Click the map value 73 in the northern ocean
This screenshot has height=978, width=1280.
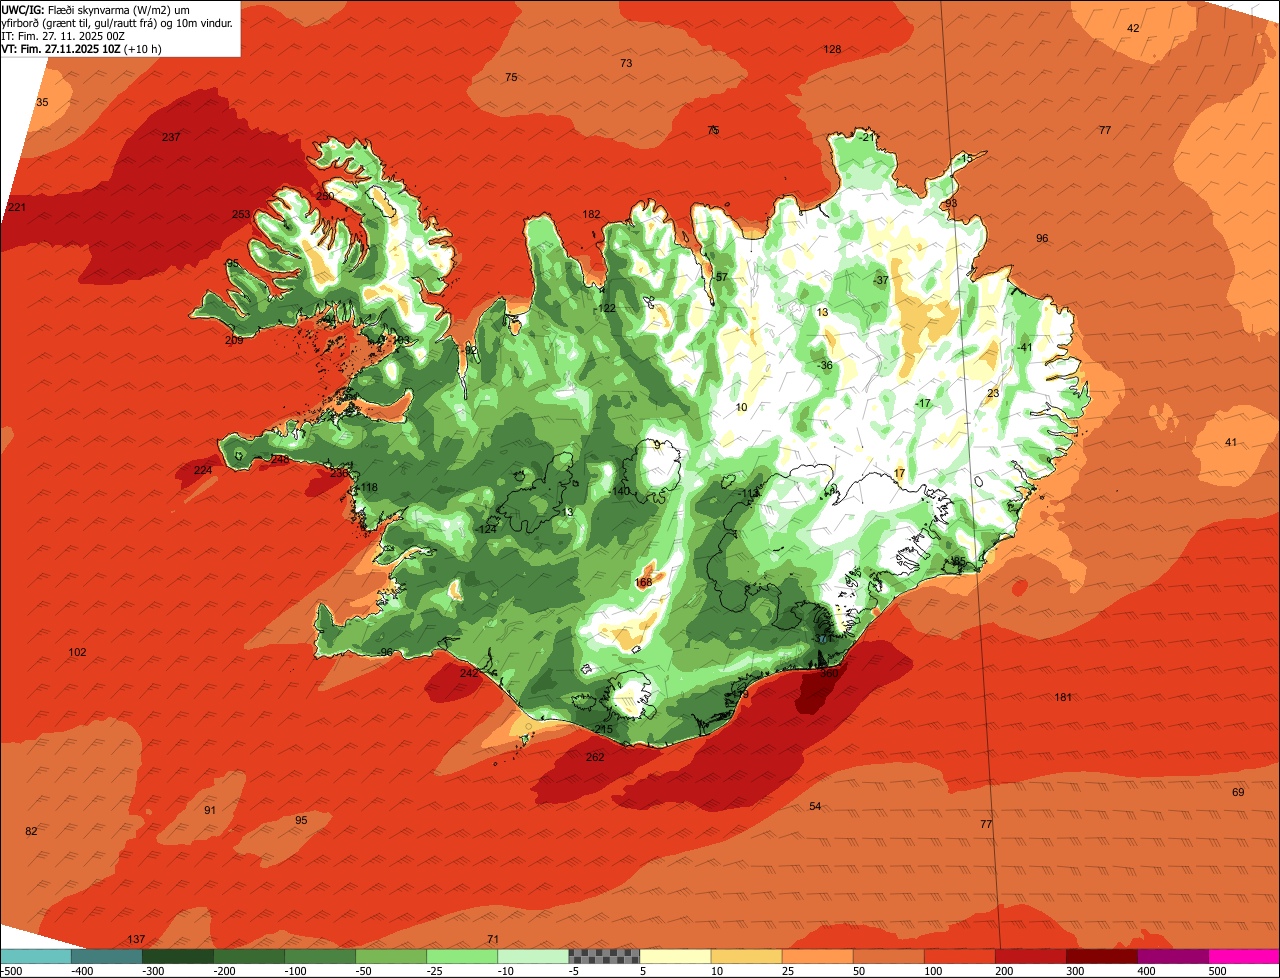pos(626,63)
